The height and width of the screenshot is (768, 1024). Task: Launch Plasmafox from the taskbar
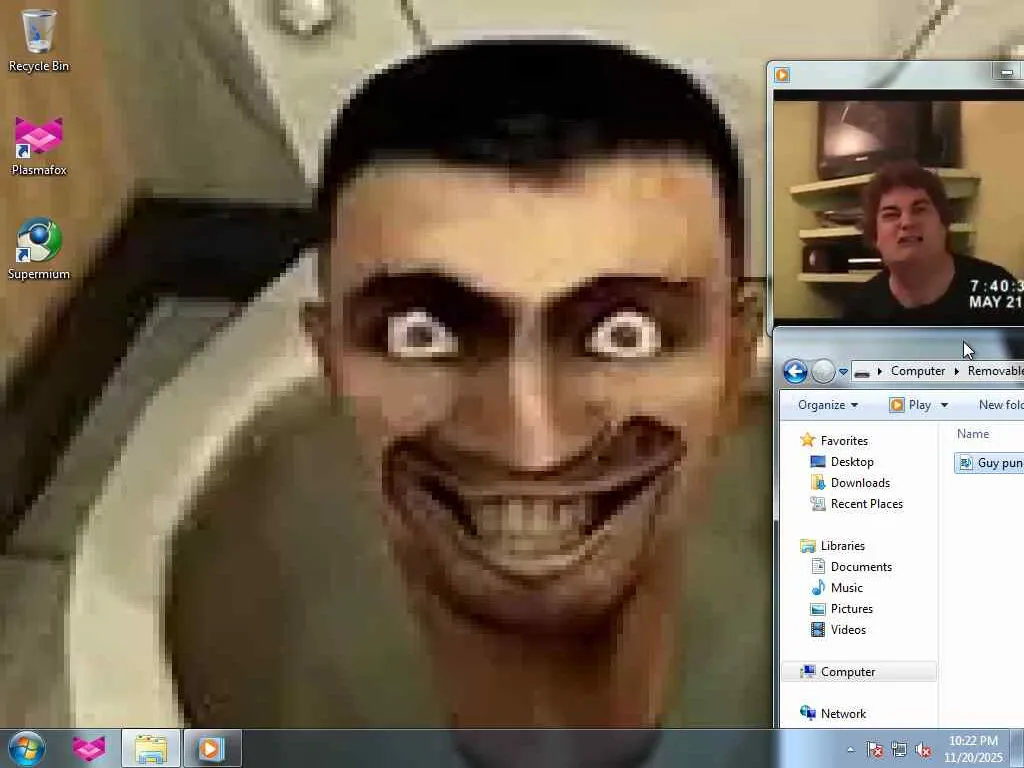[x=89, y=748]
